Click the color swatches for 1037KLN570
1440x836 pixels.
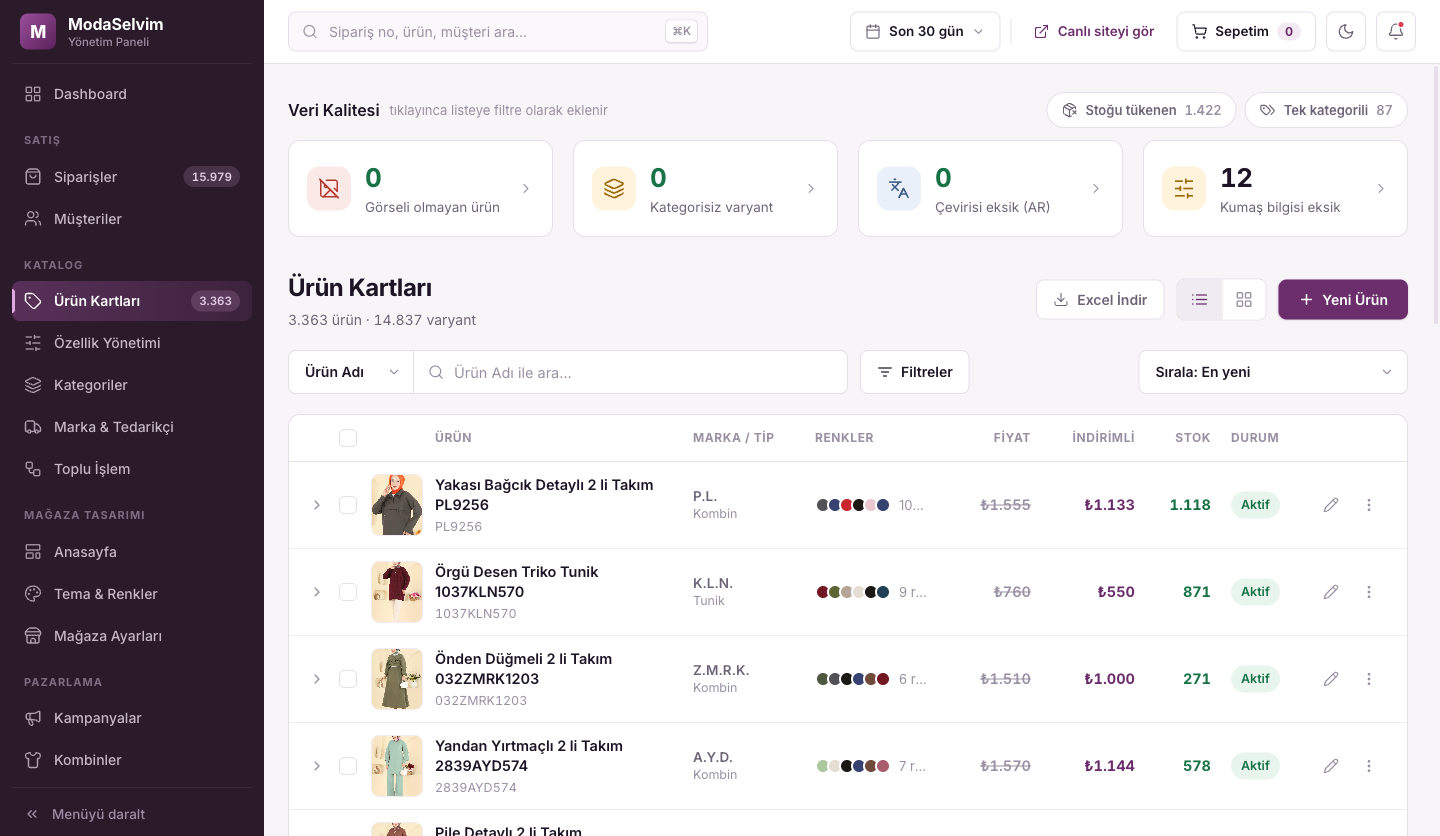coord(853,592)
